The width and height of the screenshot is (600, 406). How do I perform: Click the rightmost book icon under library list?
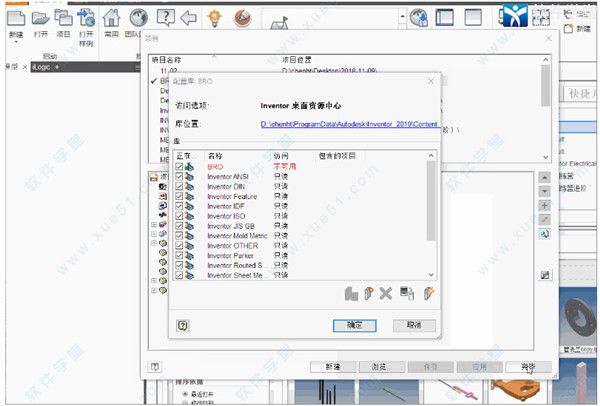click(429, 293)
